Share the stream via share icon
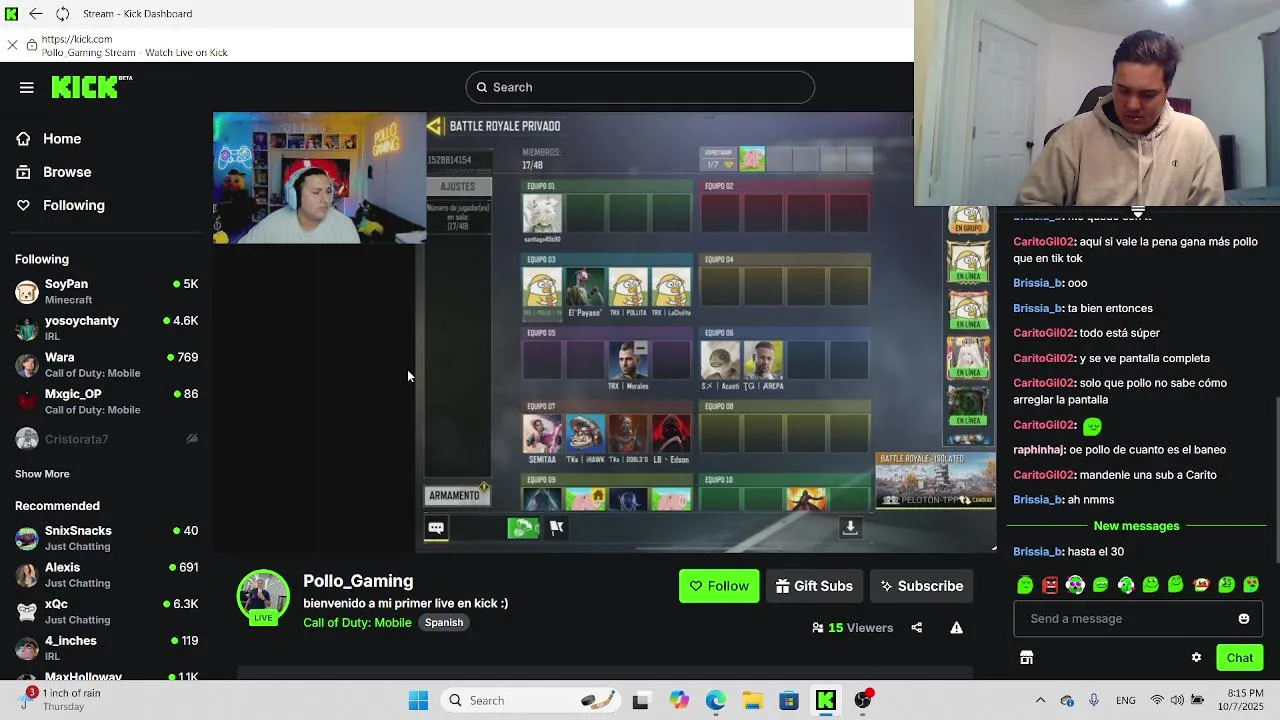Viewport: 1280px width, 720px height. click(917, 628)
